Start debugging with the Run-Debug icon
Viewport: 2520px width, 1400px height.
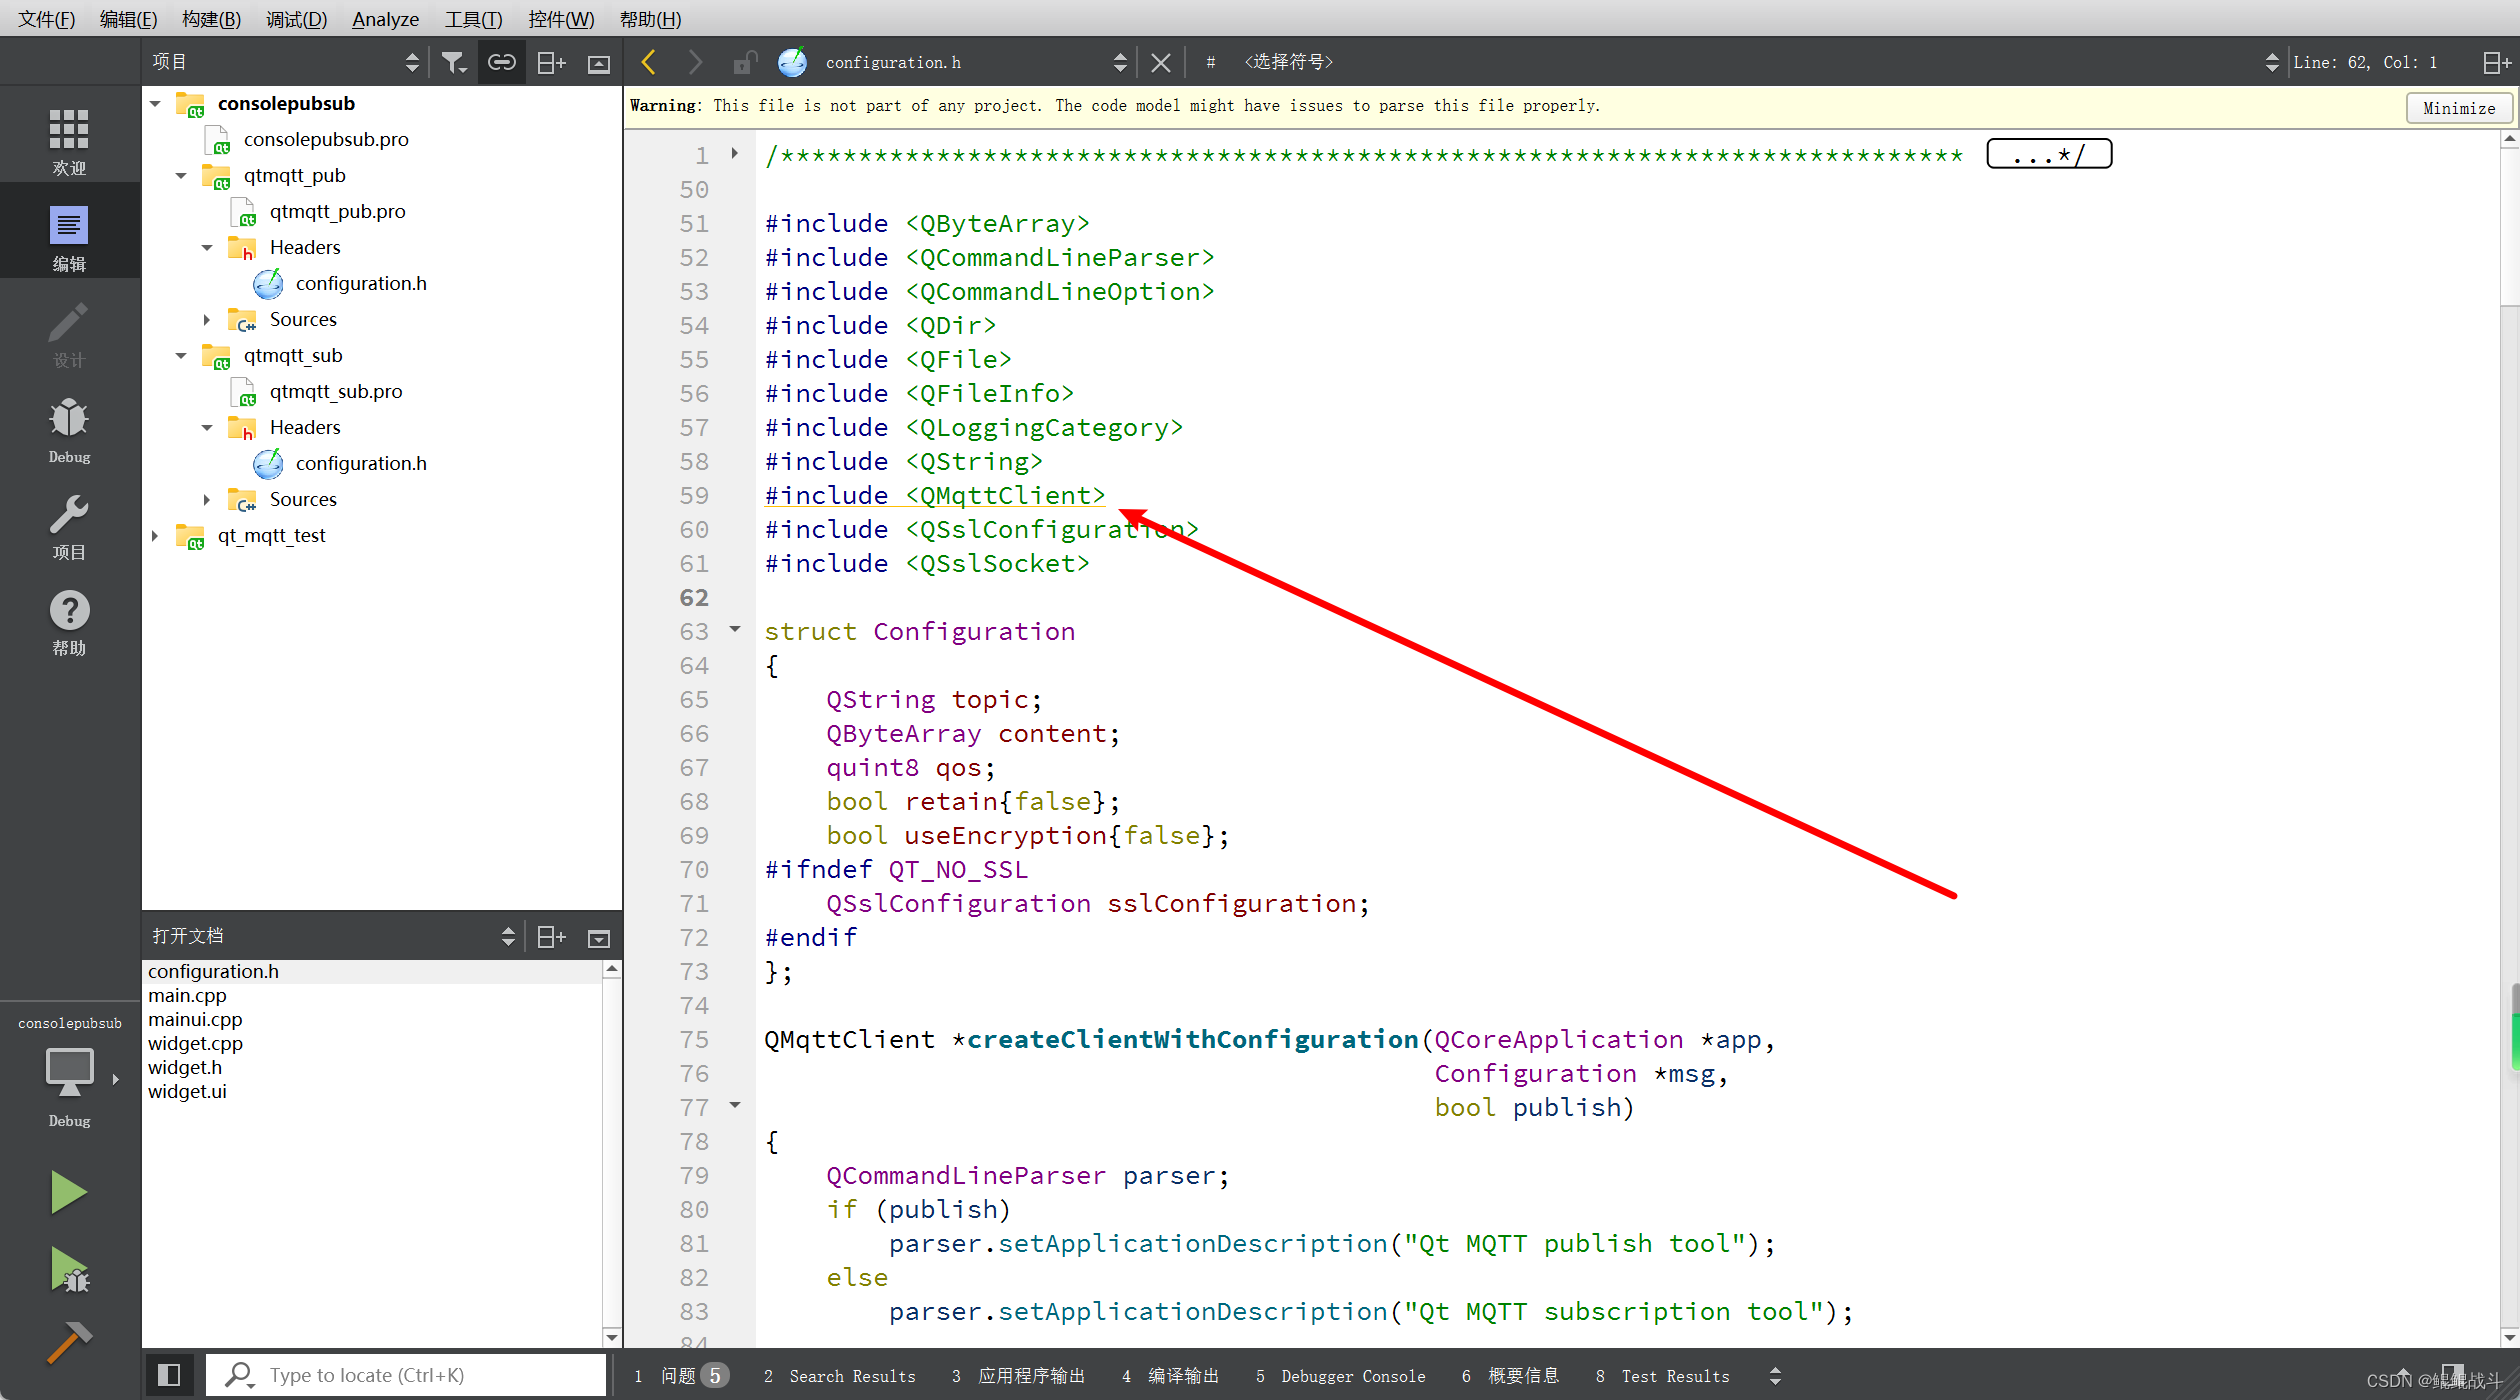[69, 1270]
